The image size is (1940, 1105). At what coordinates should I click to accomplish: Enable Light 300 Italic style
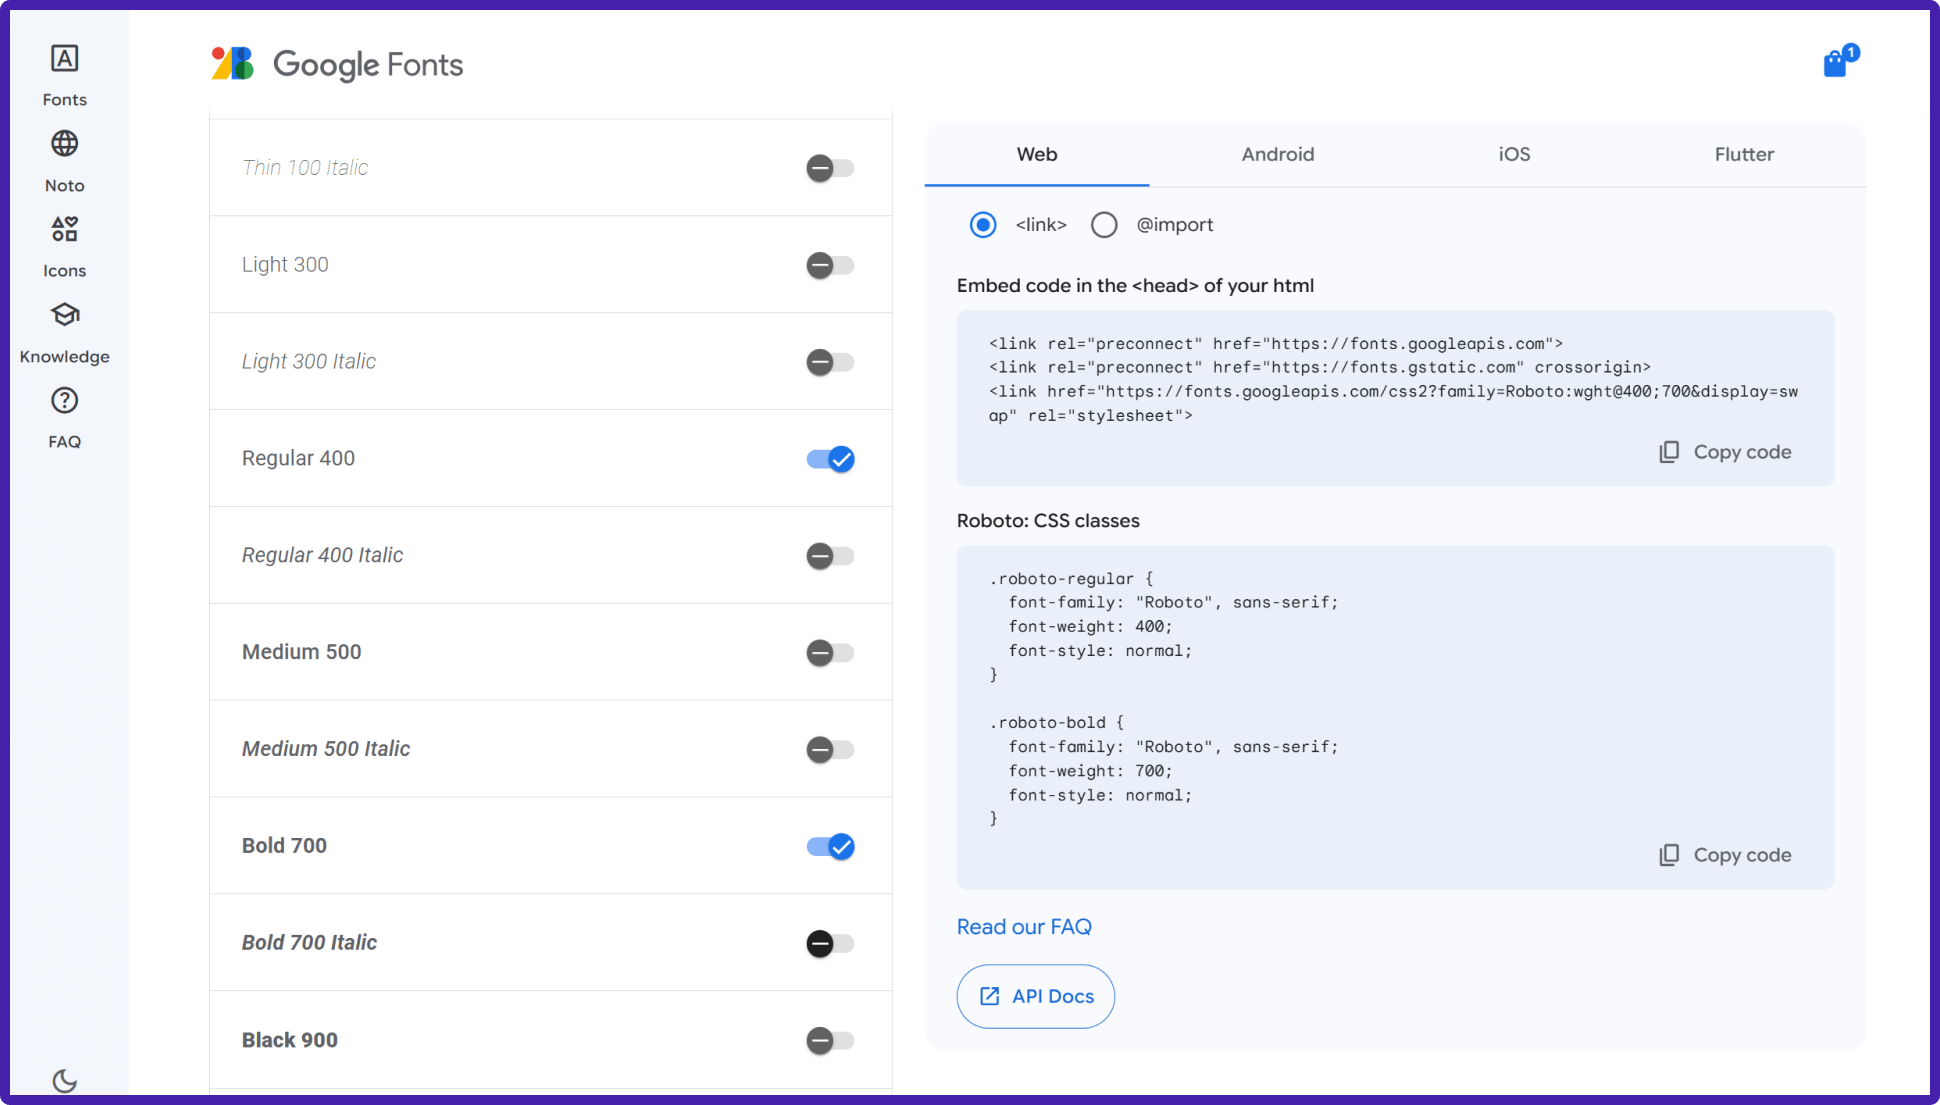830,362
